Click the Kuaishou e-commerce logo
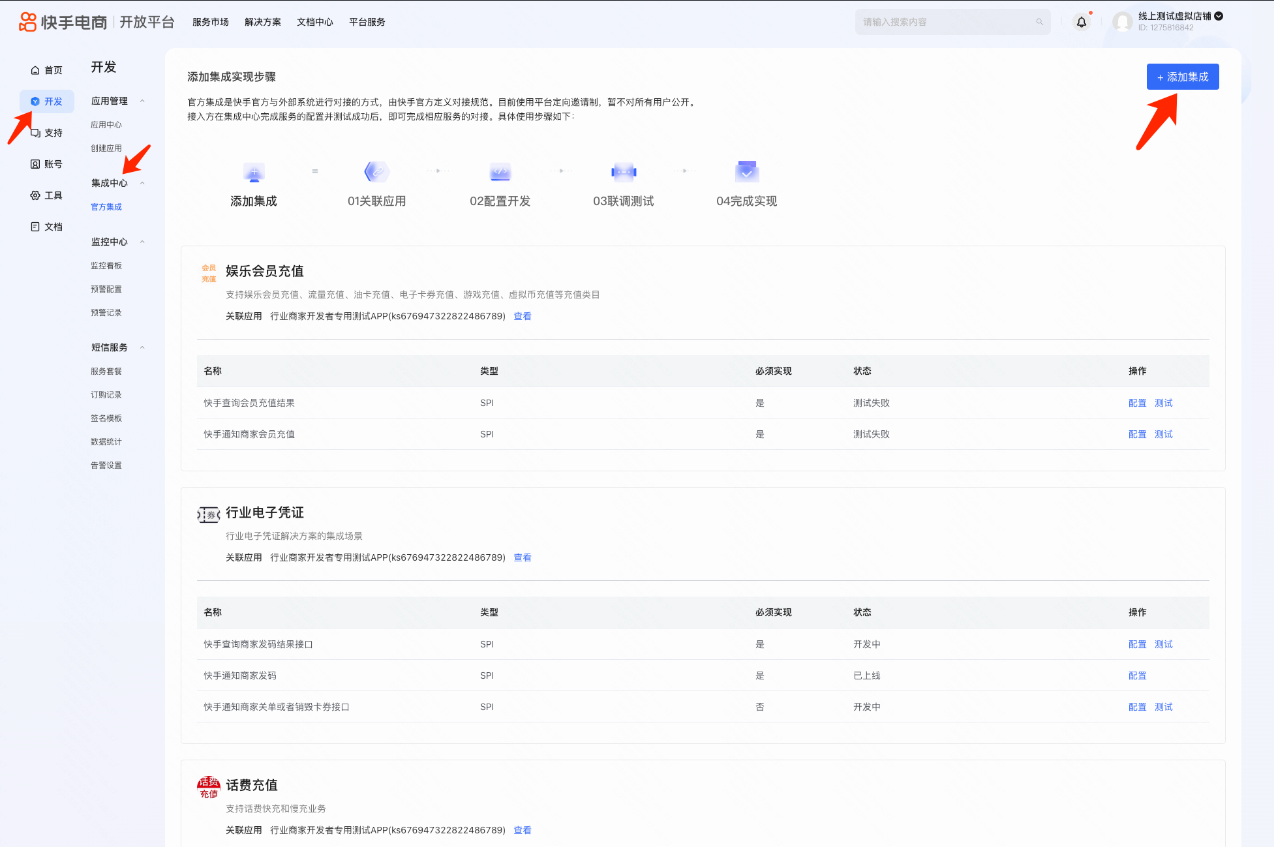 (63, 22)
